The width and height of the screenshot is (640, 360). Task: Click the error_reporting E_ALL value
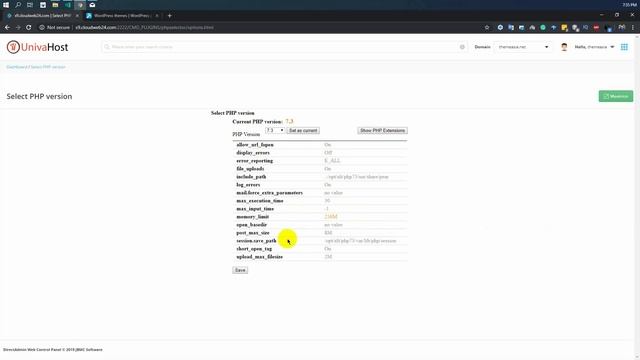coord(332,161)
